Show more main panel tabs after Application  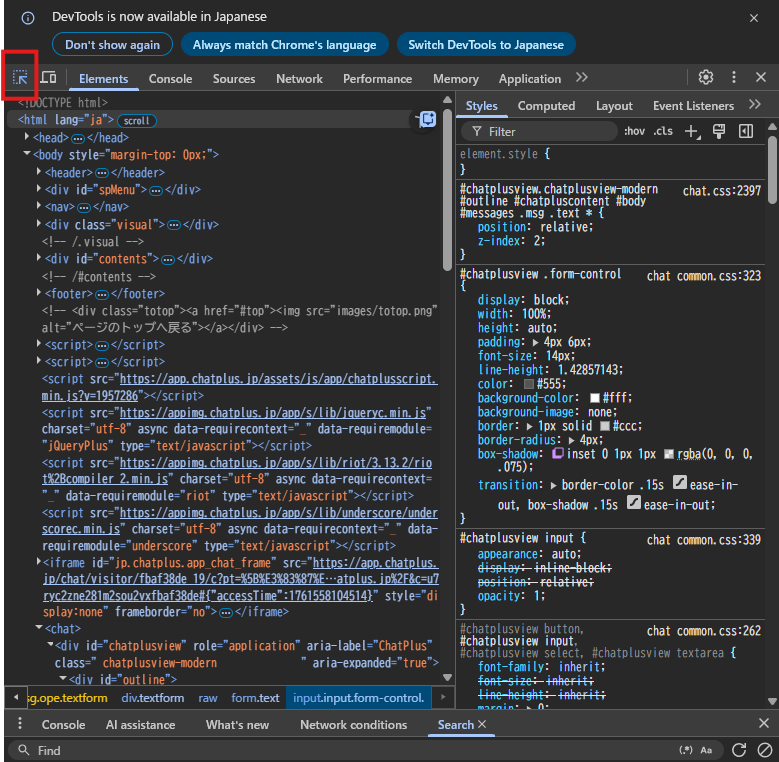[x=582, y=78]
